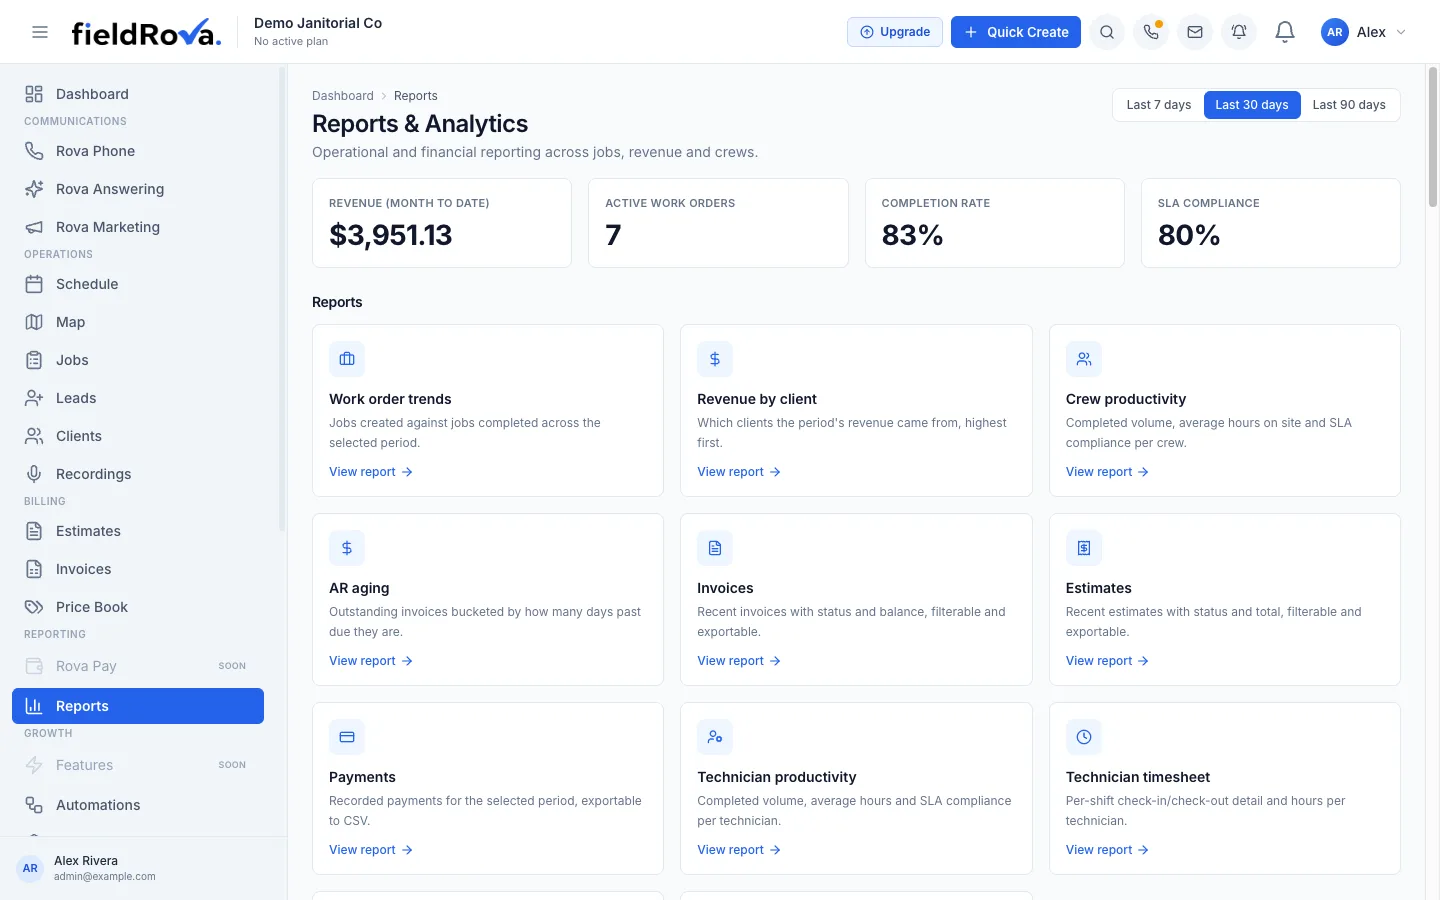Click the Technician productivity icon

coord(715,737)
